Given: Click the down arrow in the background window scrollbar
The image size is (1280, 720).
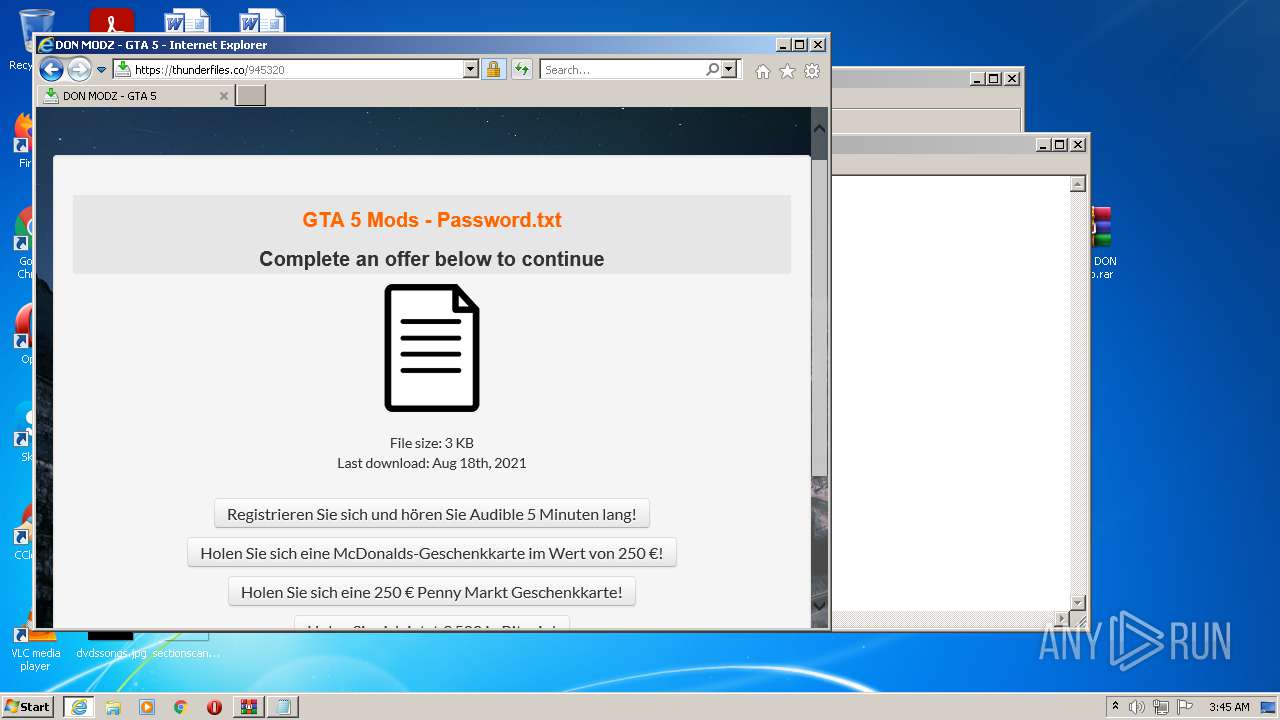Looking at the screenshot, I should (1077, 603).
